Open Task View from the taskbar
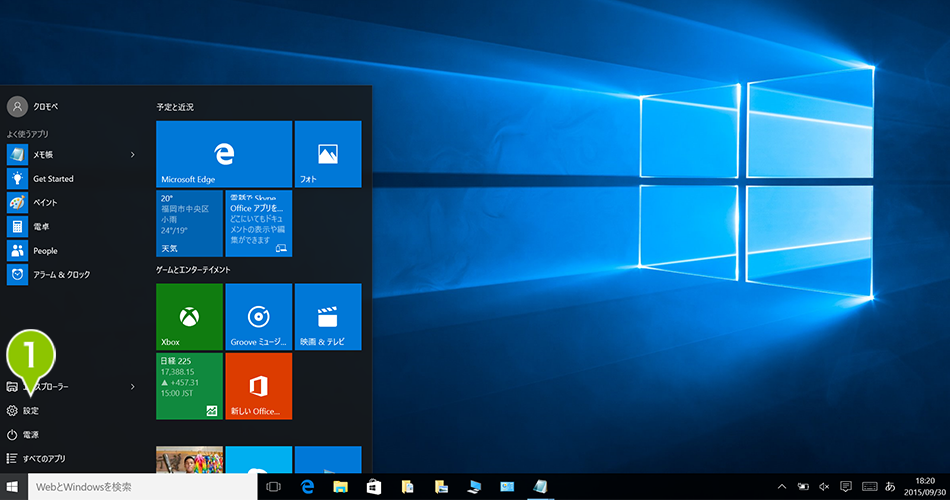 point(273,487)
